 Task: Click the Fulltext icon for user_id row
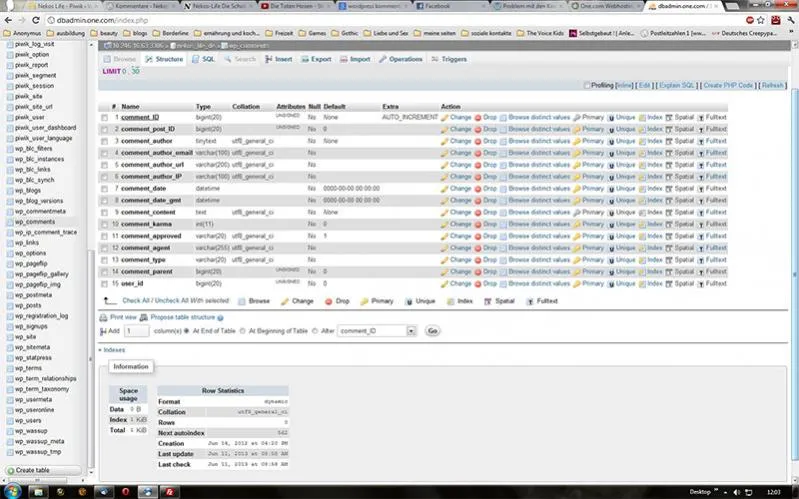(701, 284)
